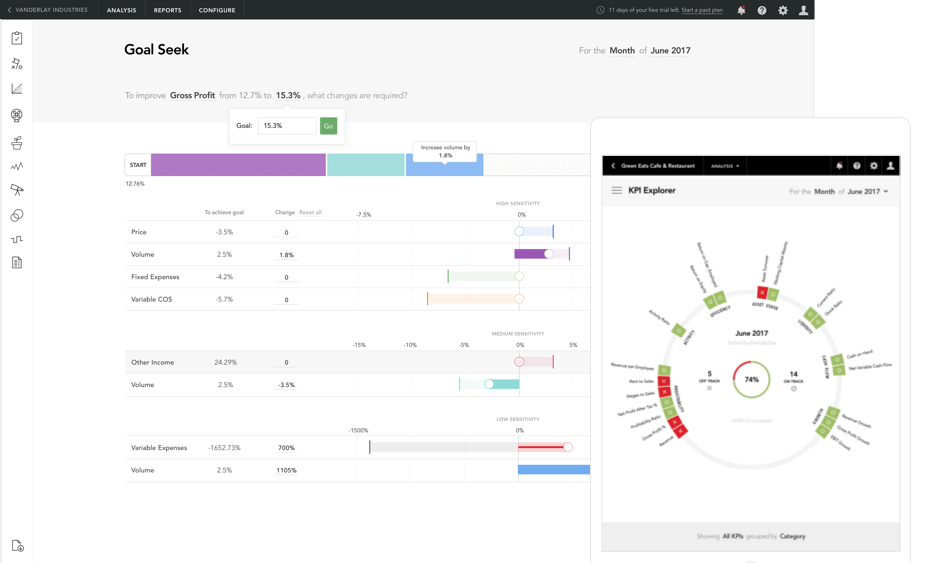Select the telescope icon in sidebar

17,190
